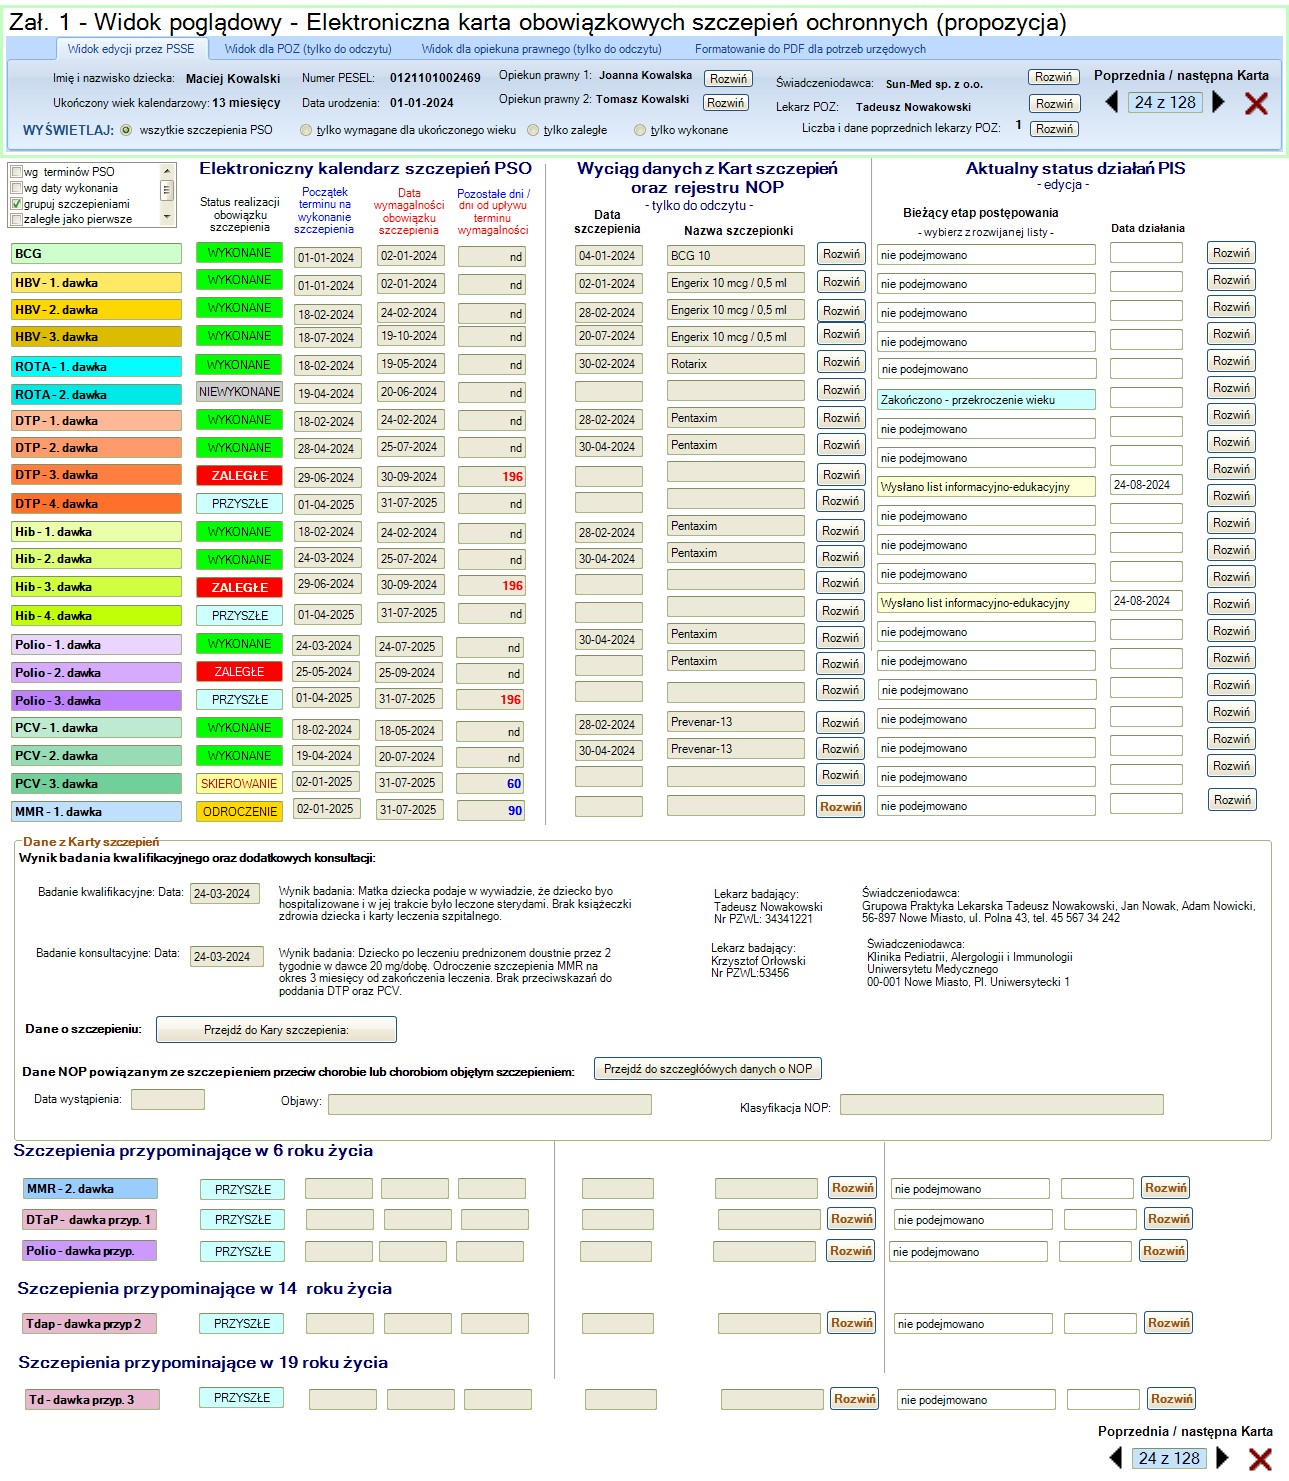
Task: Close the card with the header red X
Action: 1256,103
